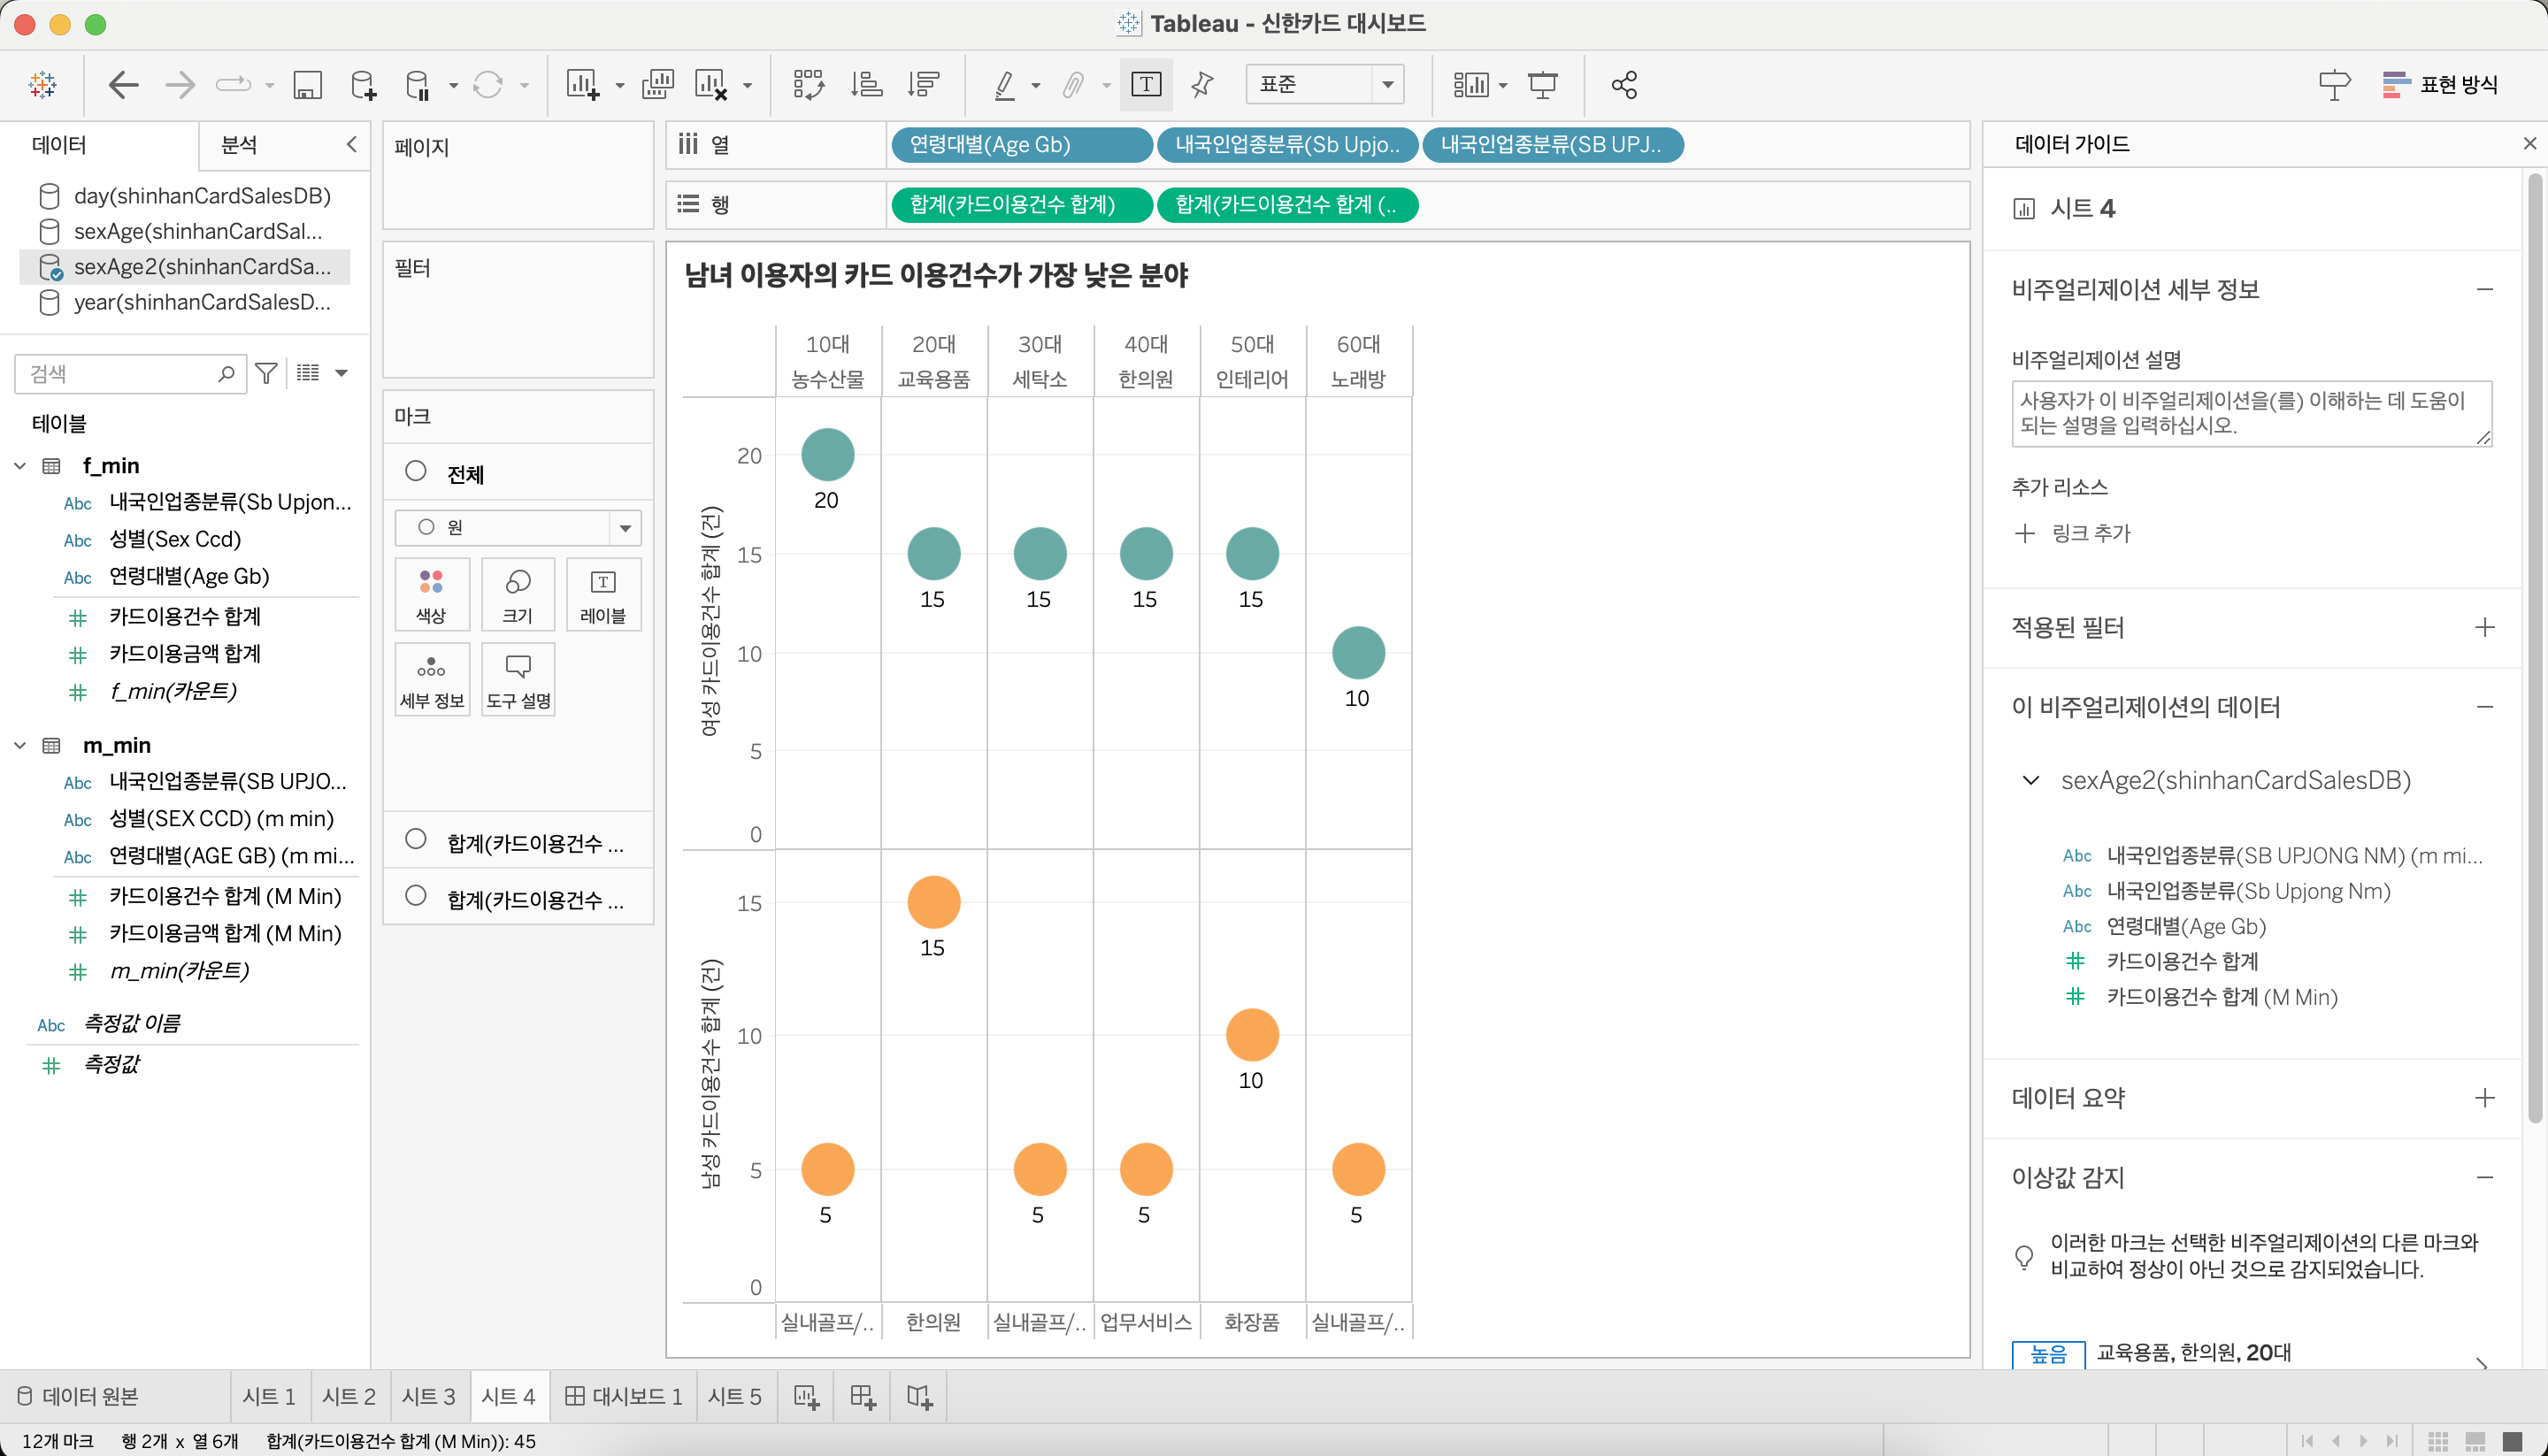Click the new worksheet toolbar icon

(582, 85)
